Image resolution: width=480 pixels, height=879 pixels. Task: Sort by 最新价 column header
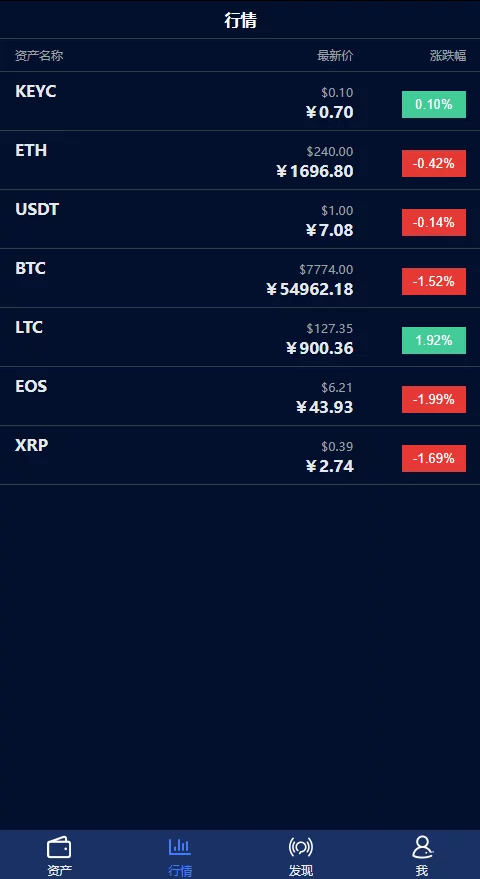[335, 55]
